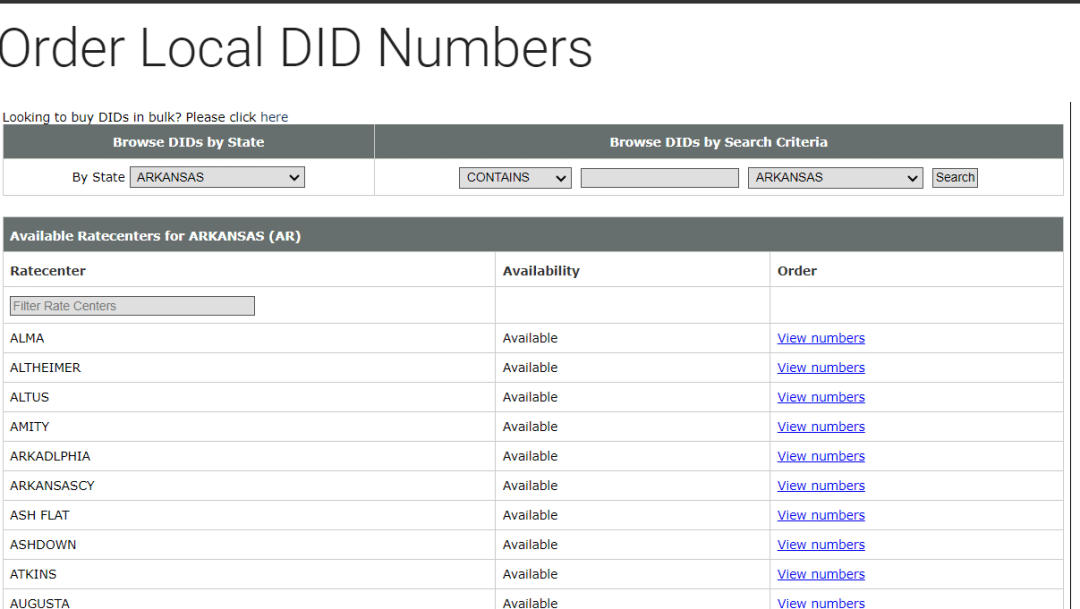1080x609 pixels.
Task: View numbers for ARKADLPHIA
Action: click(820, 456)
